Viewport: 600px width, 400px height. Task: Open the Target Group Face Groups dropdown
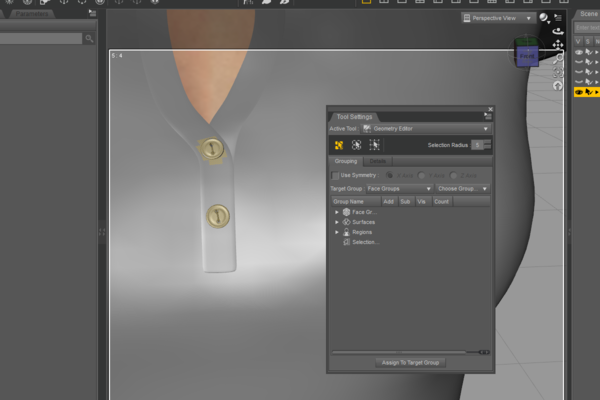click(x=399, y=189)
